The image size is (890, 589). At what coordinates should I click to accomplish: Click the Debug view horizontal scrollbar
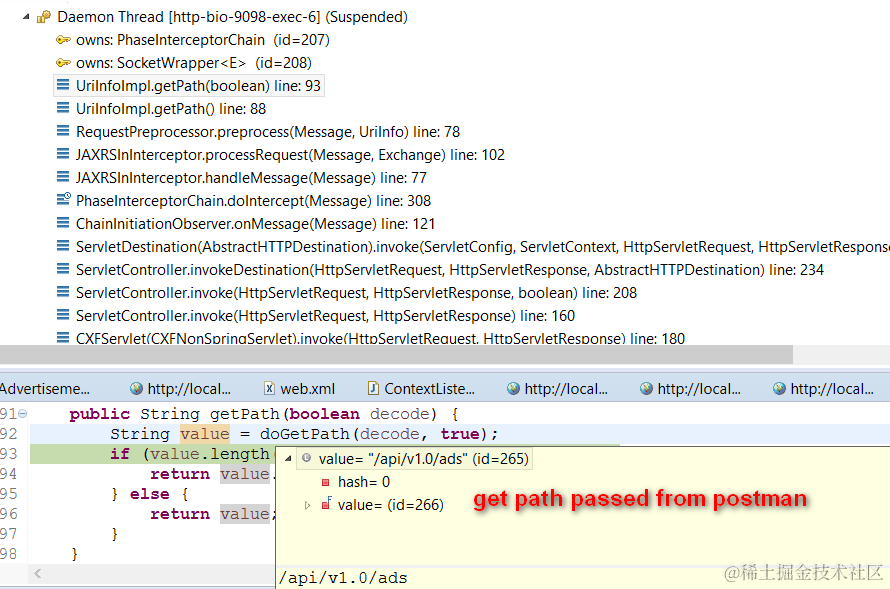396,355
